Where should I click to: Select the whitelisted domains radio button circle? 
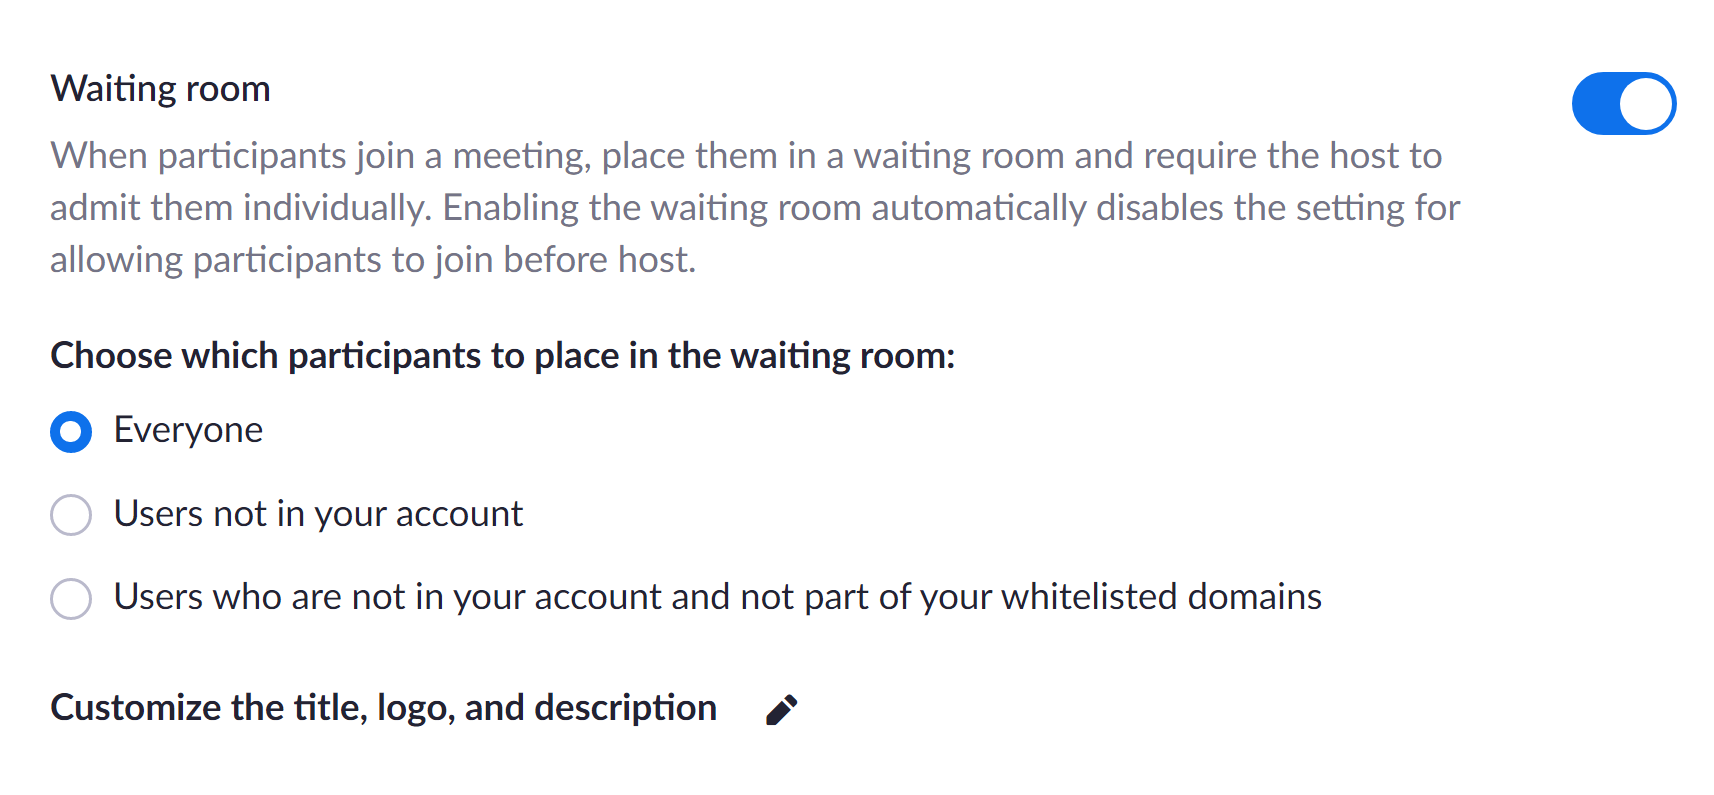pyautogui.click(x=71, y=598)
